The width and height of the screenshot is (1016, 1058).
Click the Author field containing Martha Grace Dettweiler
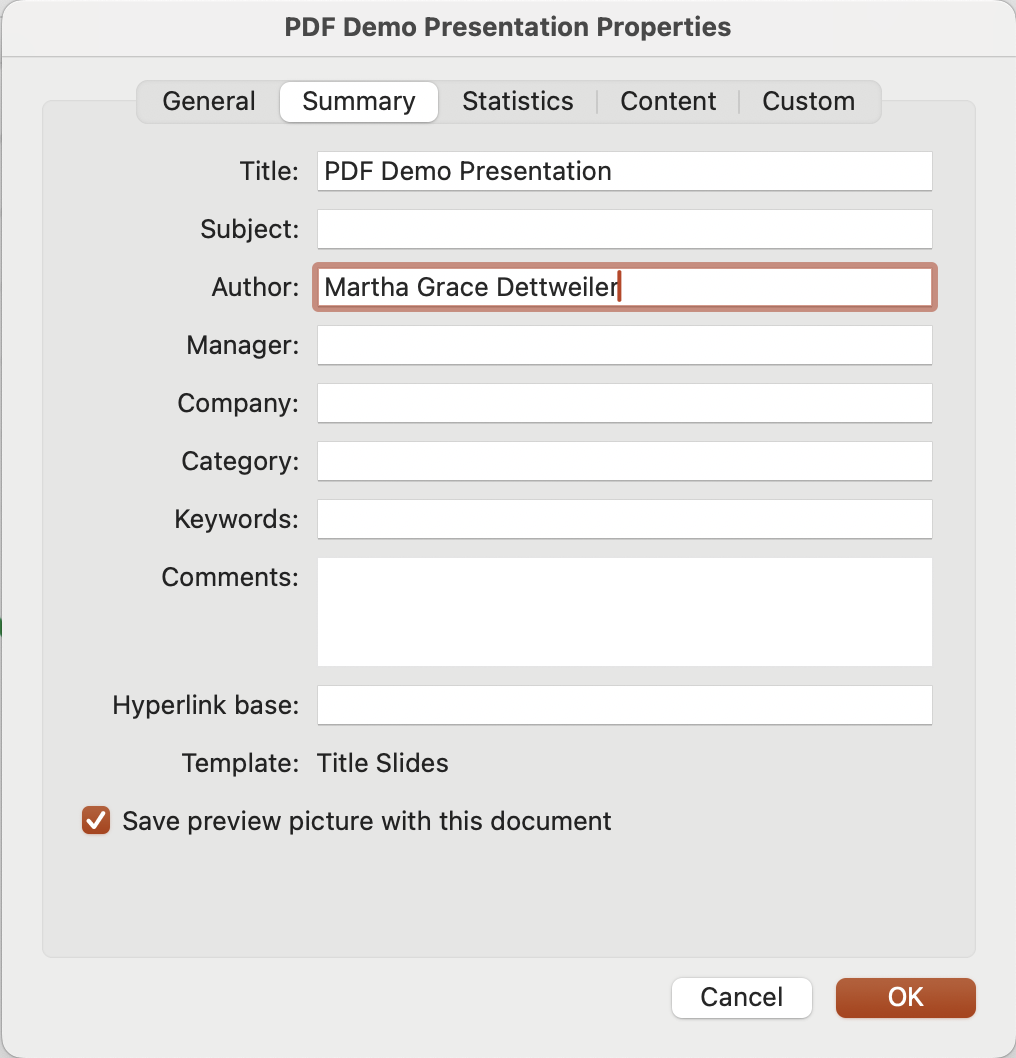[x=624, y=287]
